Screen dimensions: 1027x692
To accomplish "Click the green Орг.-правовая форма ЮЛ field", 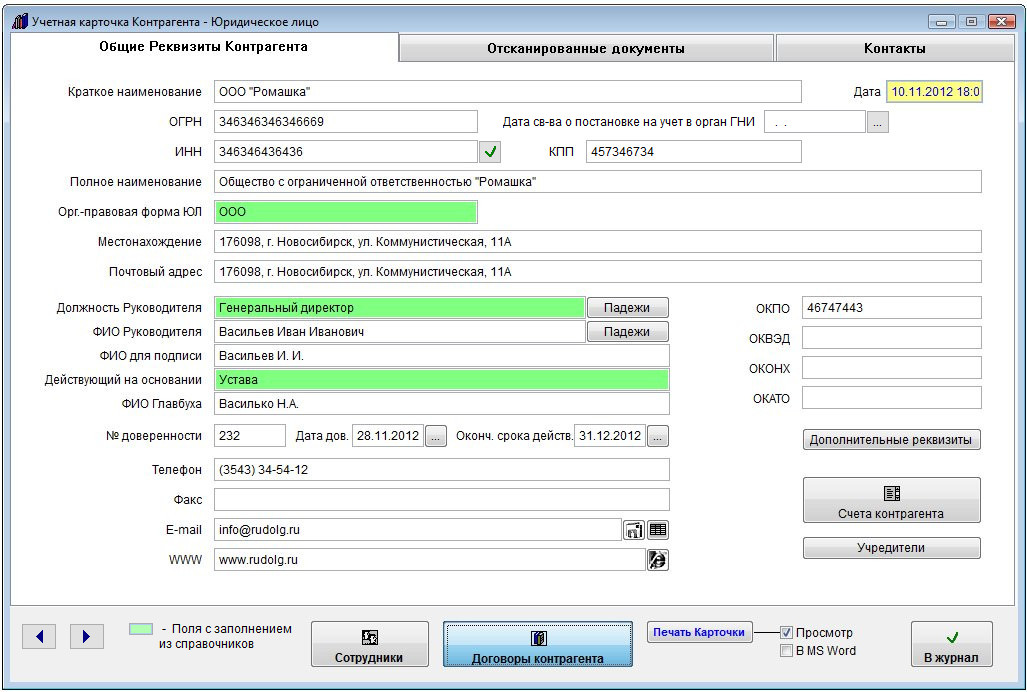I will pos(345,212).
